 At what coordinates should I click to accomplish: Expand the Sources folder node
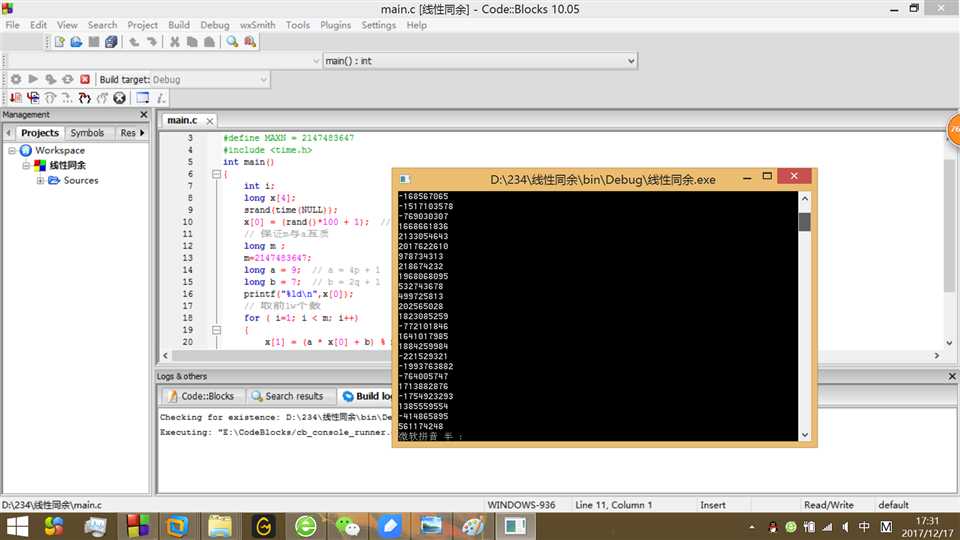pyautogui.click(x=40, y=181)
